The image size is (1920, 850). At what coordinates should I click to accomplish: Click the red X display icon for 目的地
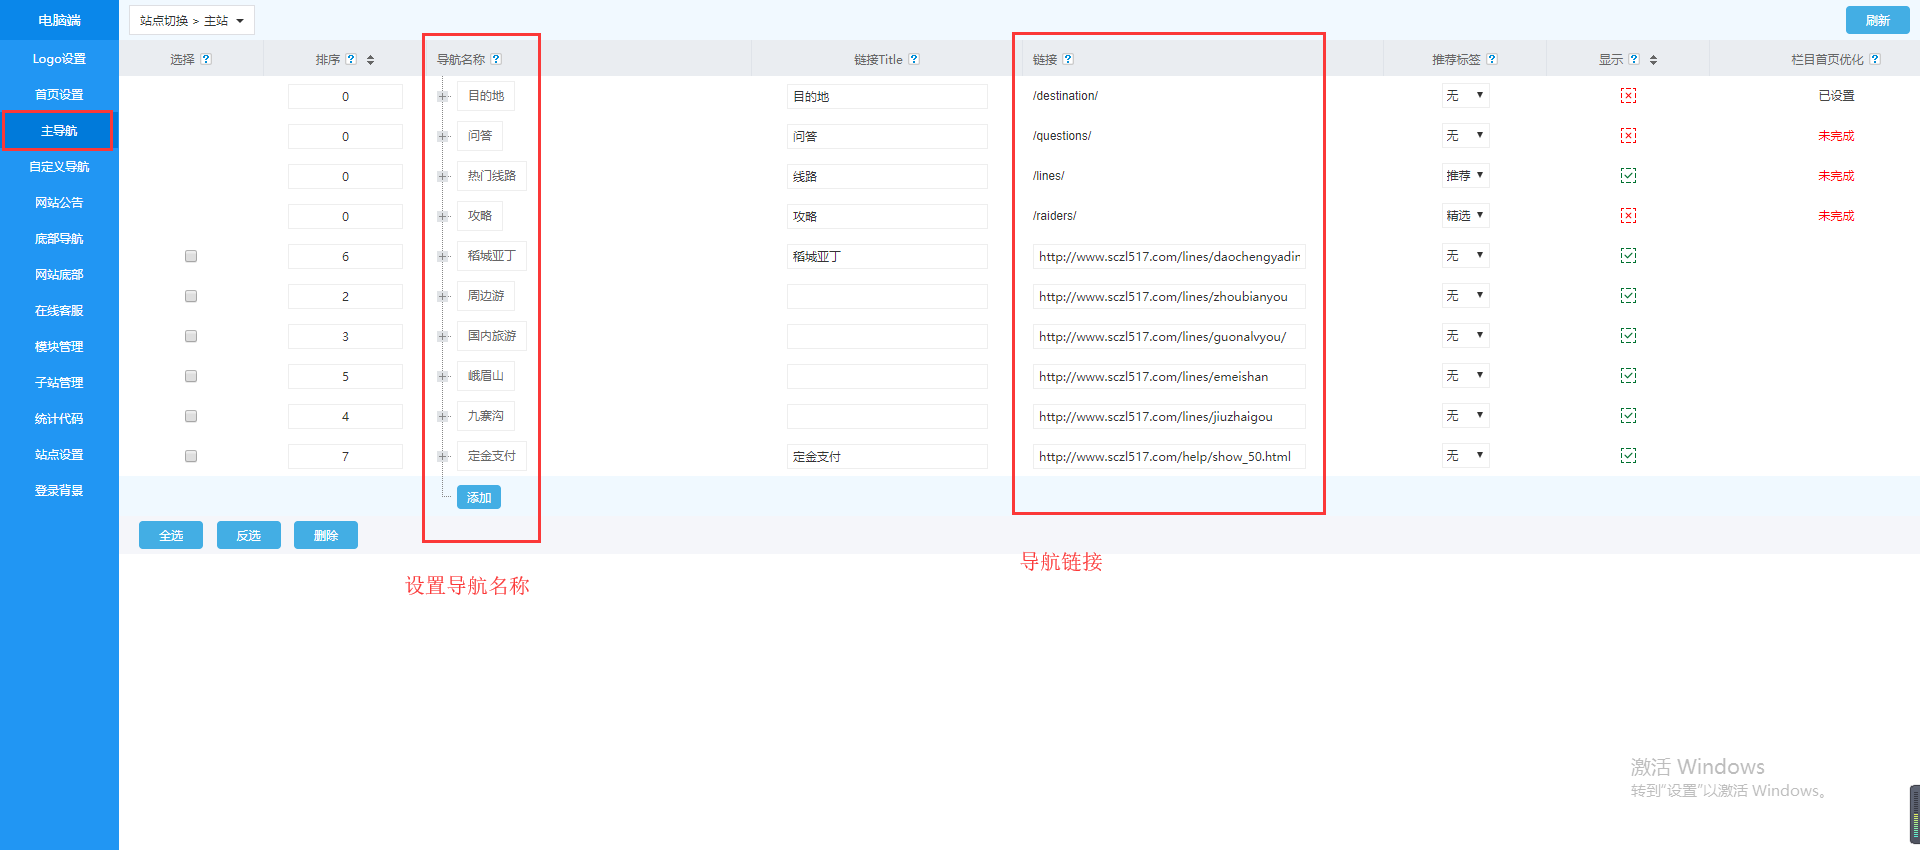(1628, 96)
